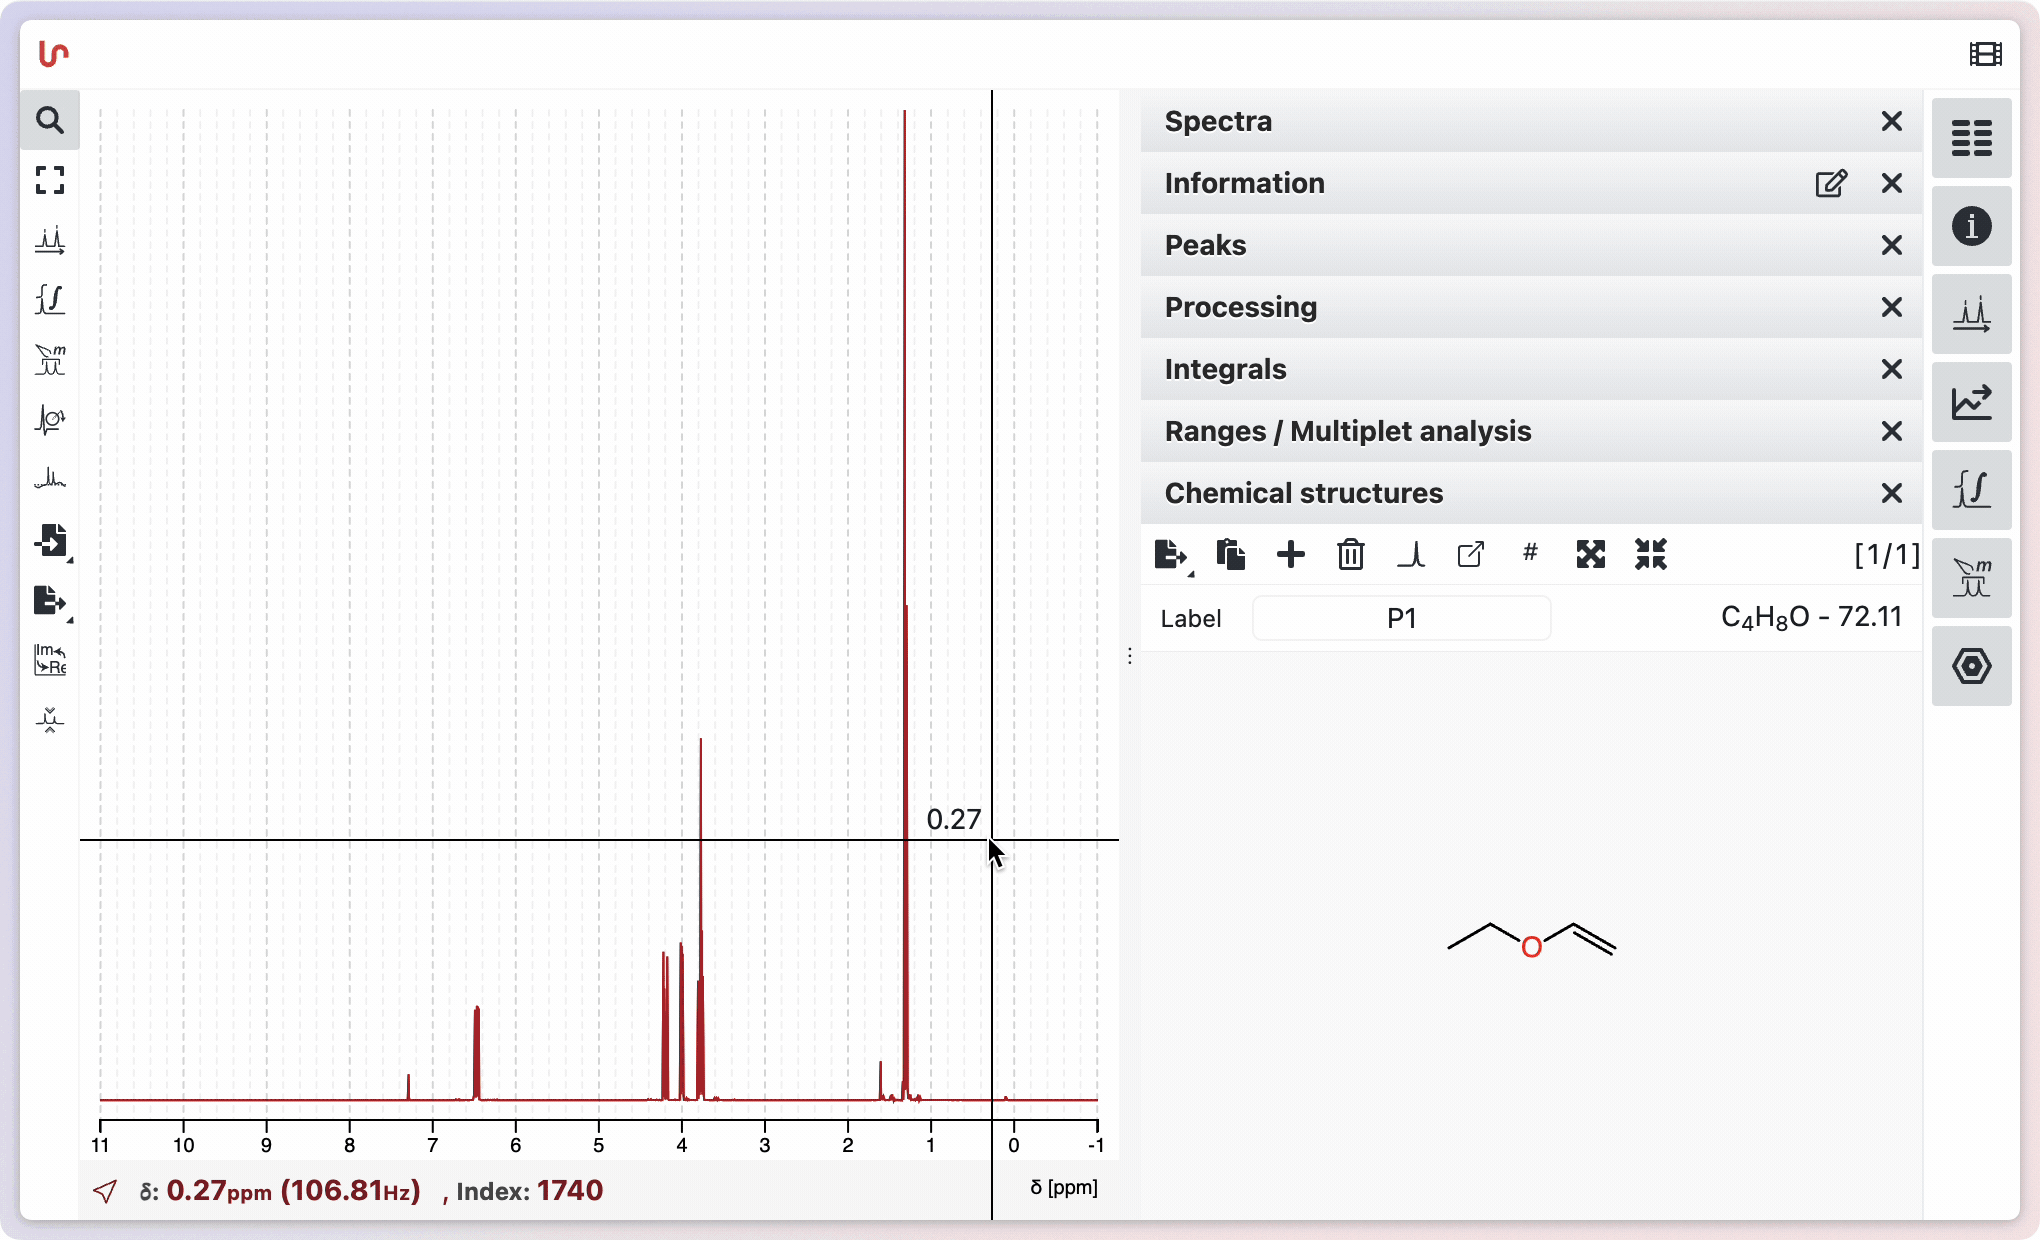Viewport: 2040px width, 1240px height.
Task: Delete the current molecule with the trash icon
Action: click(x=1350, y=554)
